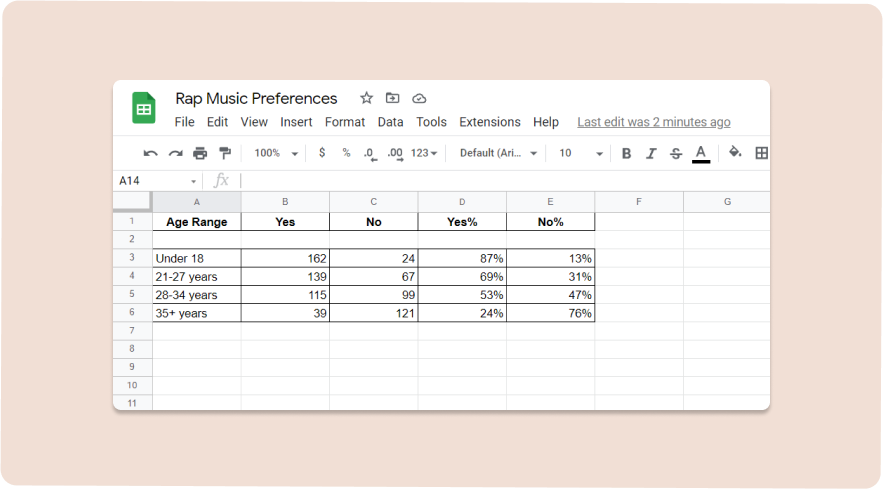Open the Format menu
Viewport: 883px width, 489px height.
point(345,122)
